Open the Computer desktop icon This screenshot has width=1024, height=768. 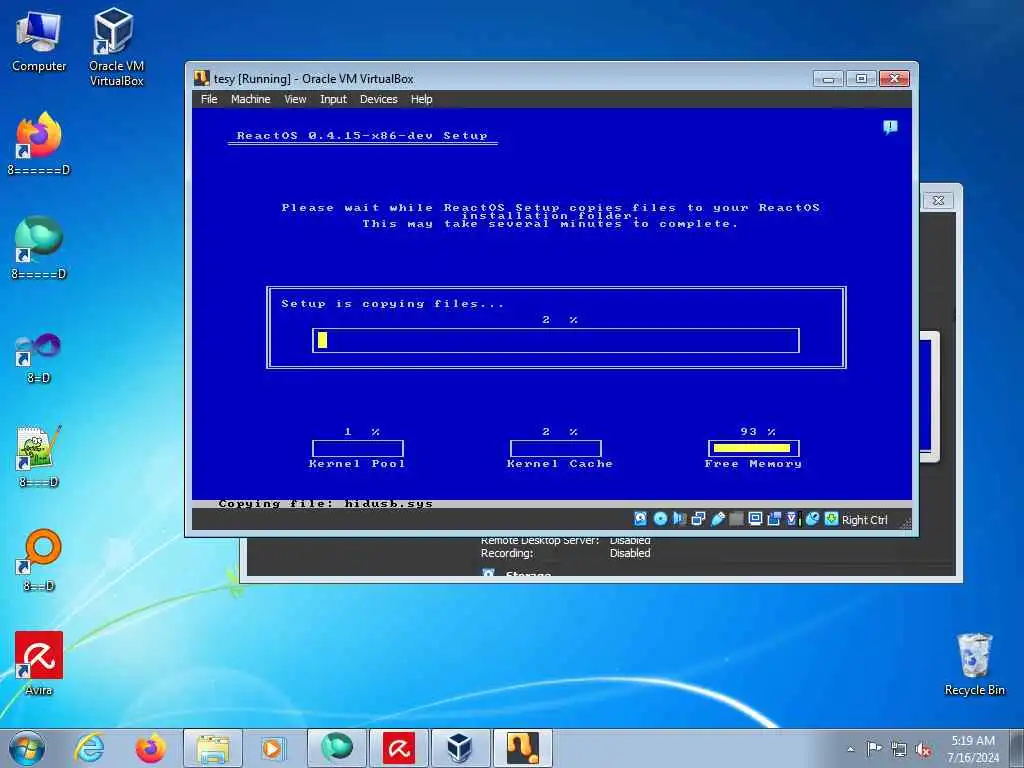[x=39, y=42]
